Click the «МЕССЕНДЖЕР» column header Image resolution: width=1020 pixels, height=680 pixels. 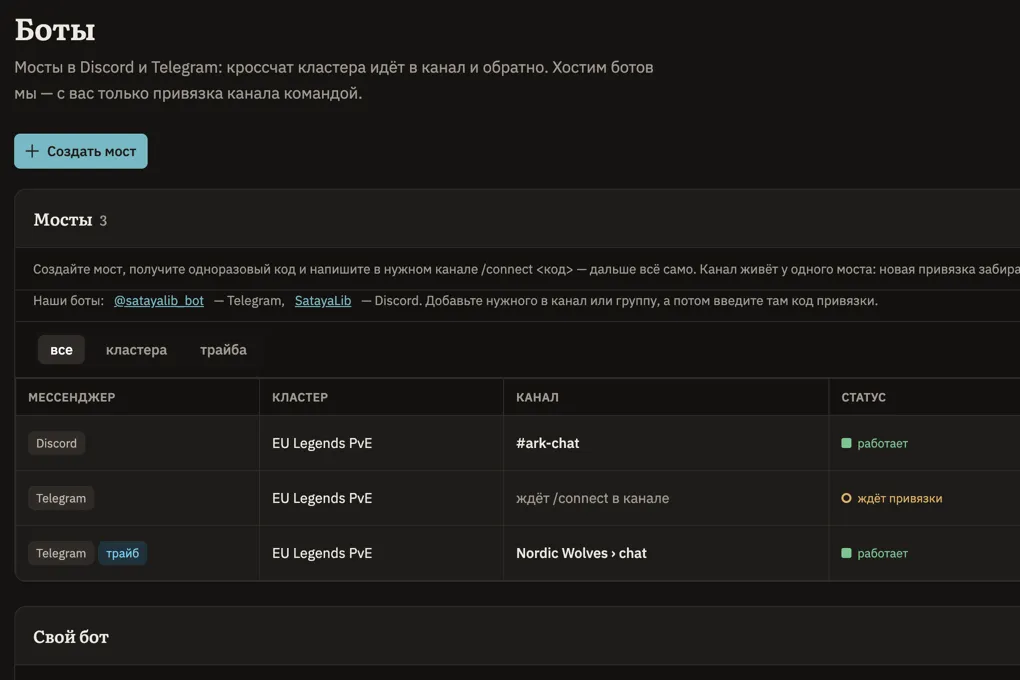[x=72, y=397]
